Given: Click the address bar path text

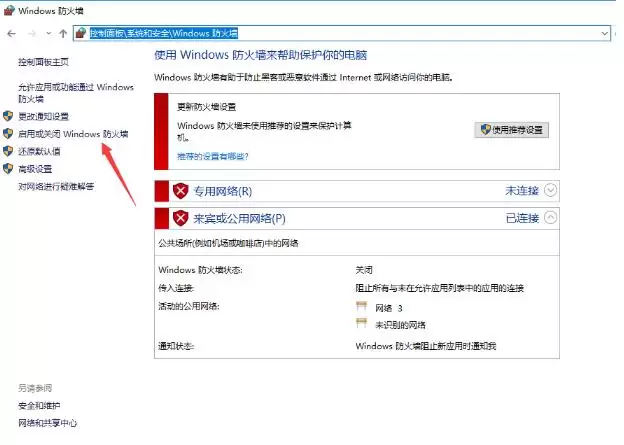Looking at the screenshot, I should 164,33.
